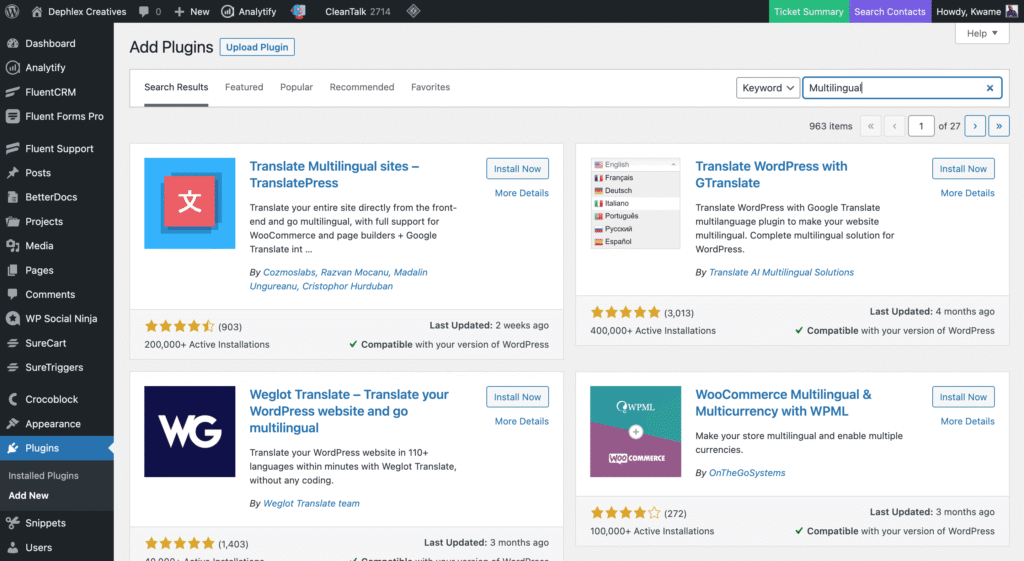This screenshot has height=561, width=1024.
Task: Click the WordPress logo in admin bar
Action: click(12, 12)
